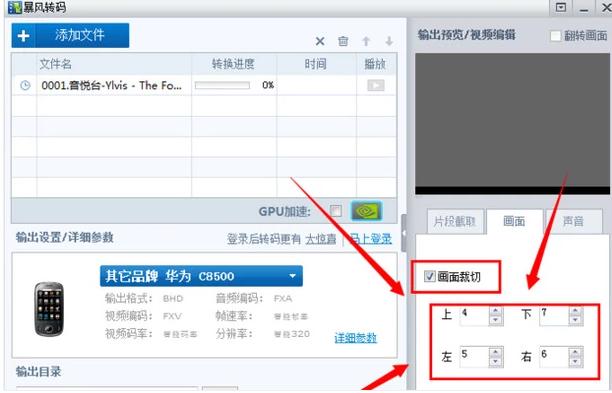Increase the 上 top crop value
This screenshot has width=612, height=393.
[x=496, y=311]
